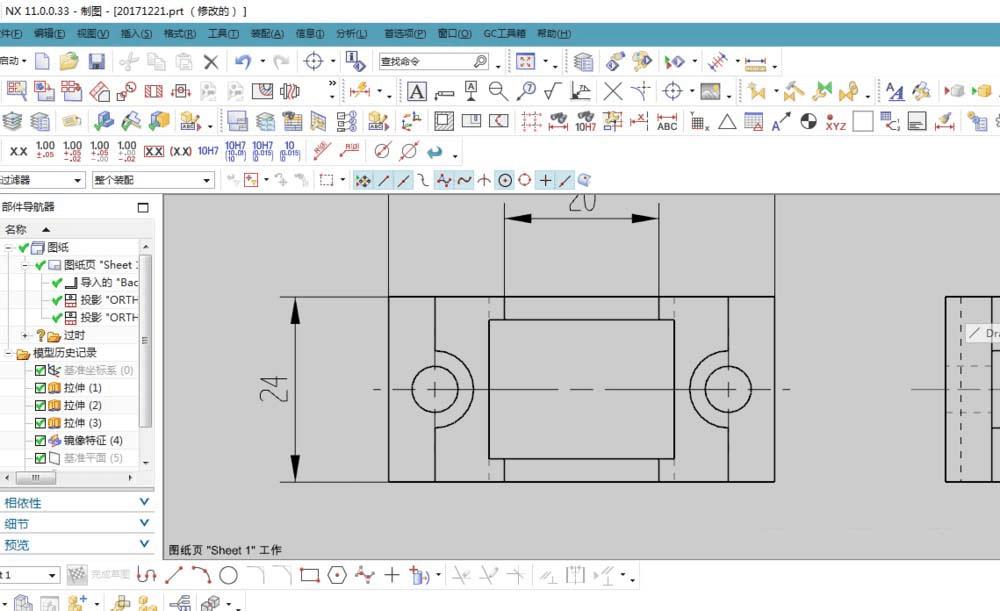The height and width of the screenshot is (611, 1000).
Task: Click the image insert icon
Action: coord(710,92)
